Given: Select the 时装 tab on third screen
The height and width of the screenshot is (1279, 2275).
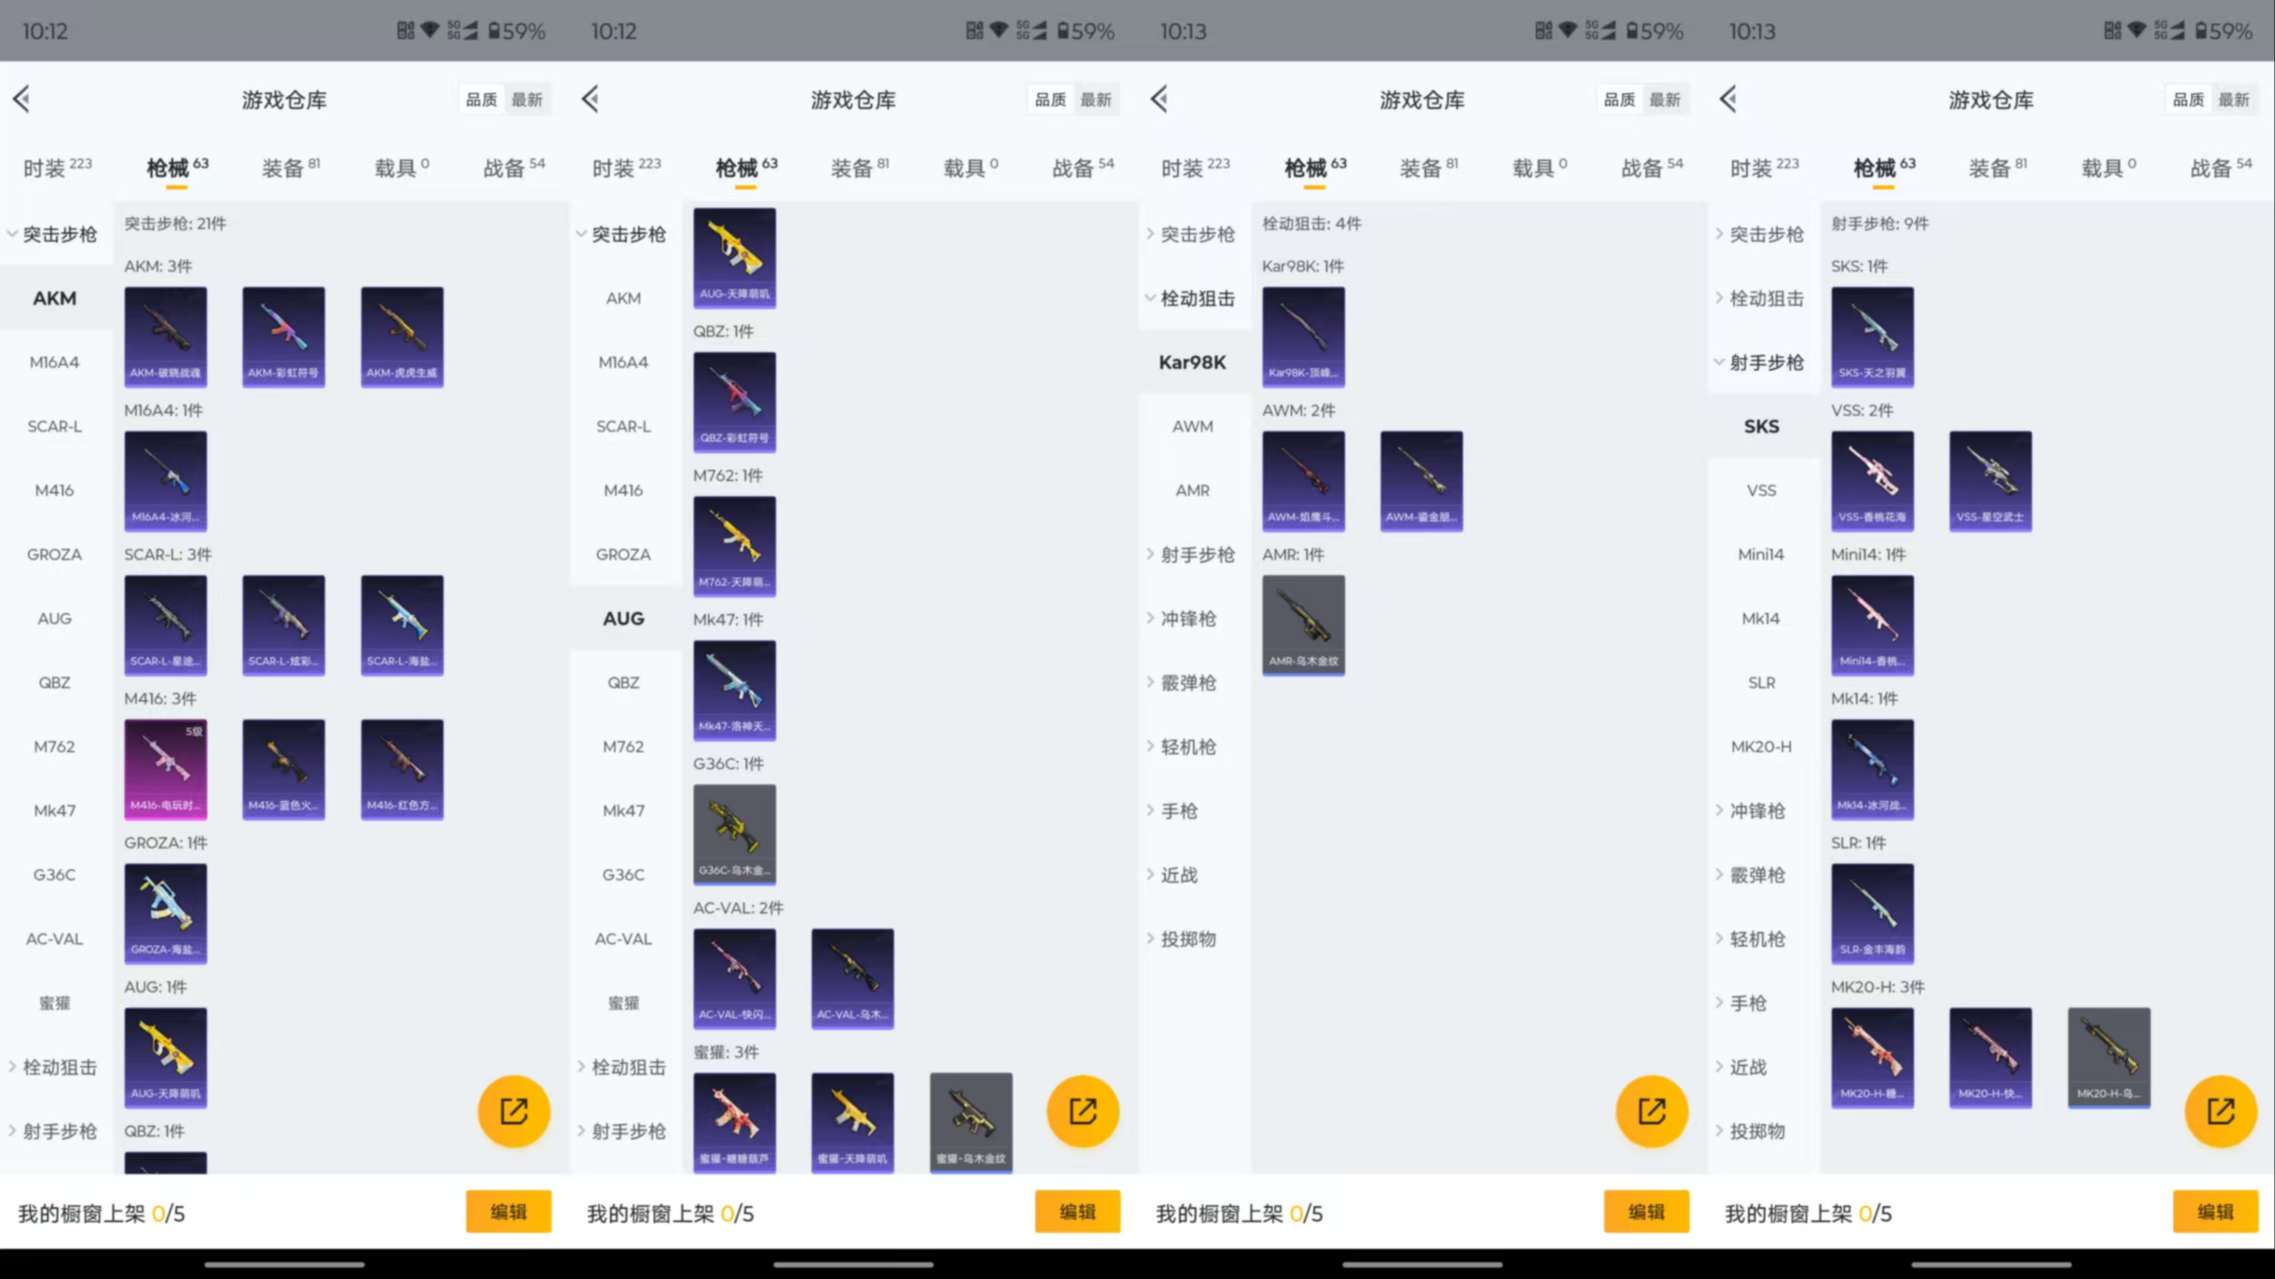Looking at the screenshot, I should pos(1195,167).
